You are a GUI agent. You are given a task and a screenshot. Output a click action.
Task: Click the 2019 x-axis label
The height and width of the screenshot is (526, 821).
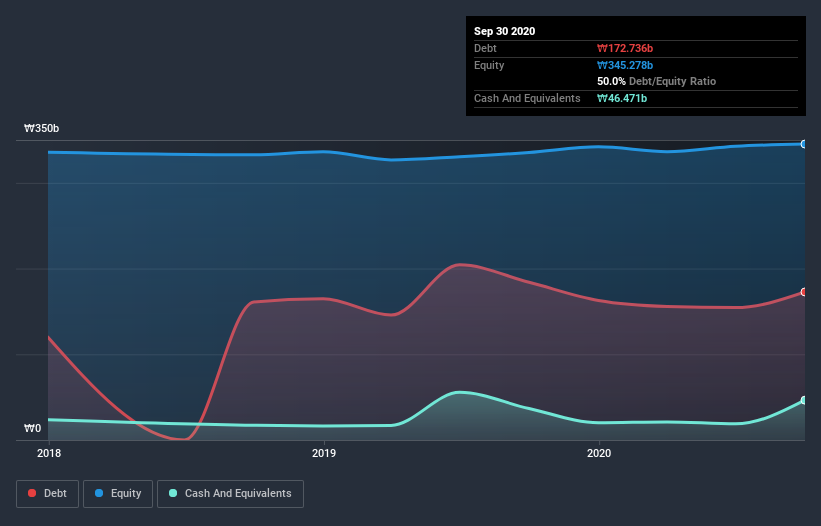tap(324, 453)
